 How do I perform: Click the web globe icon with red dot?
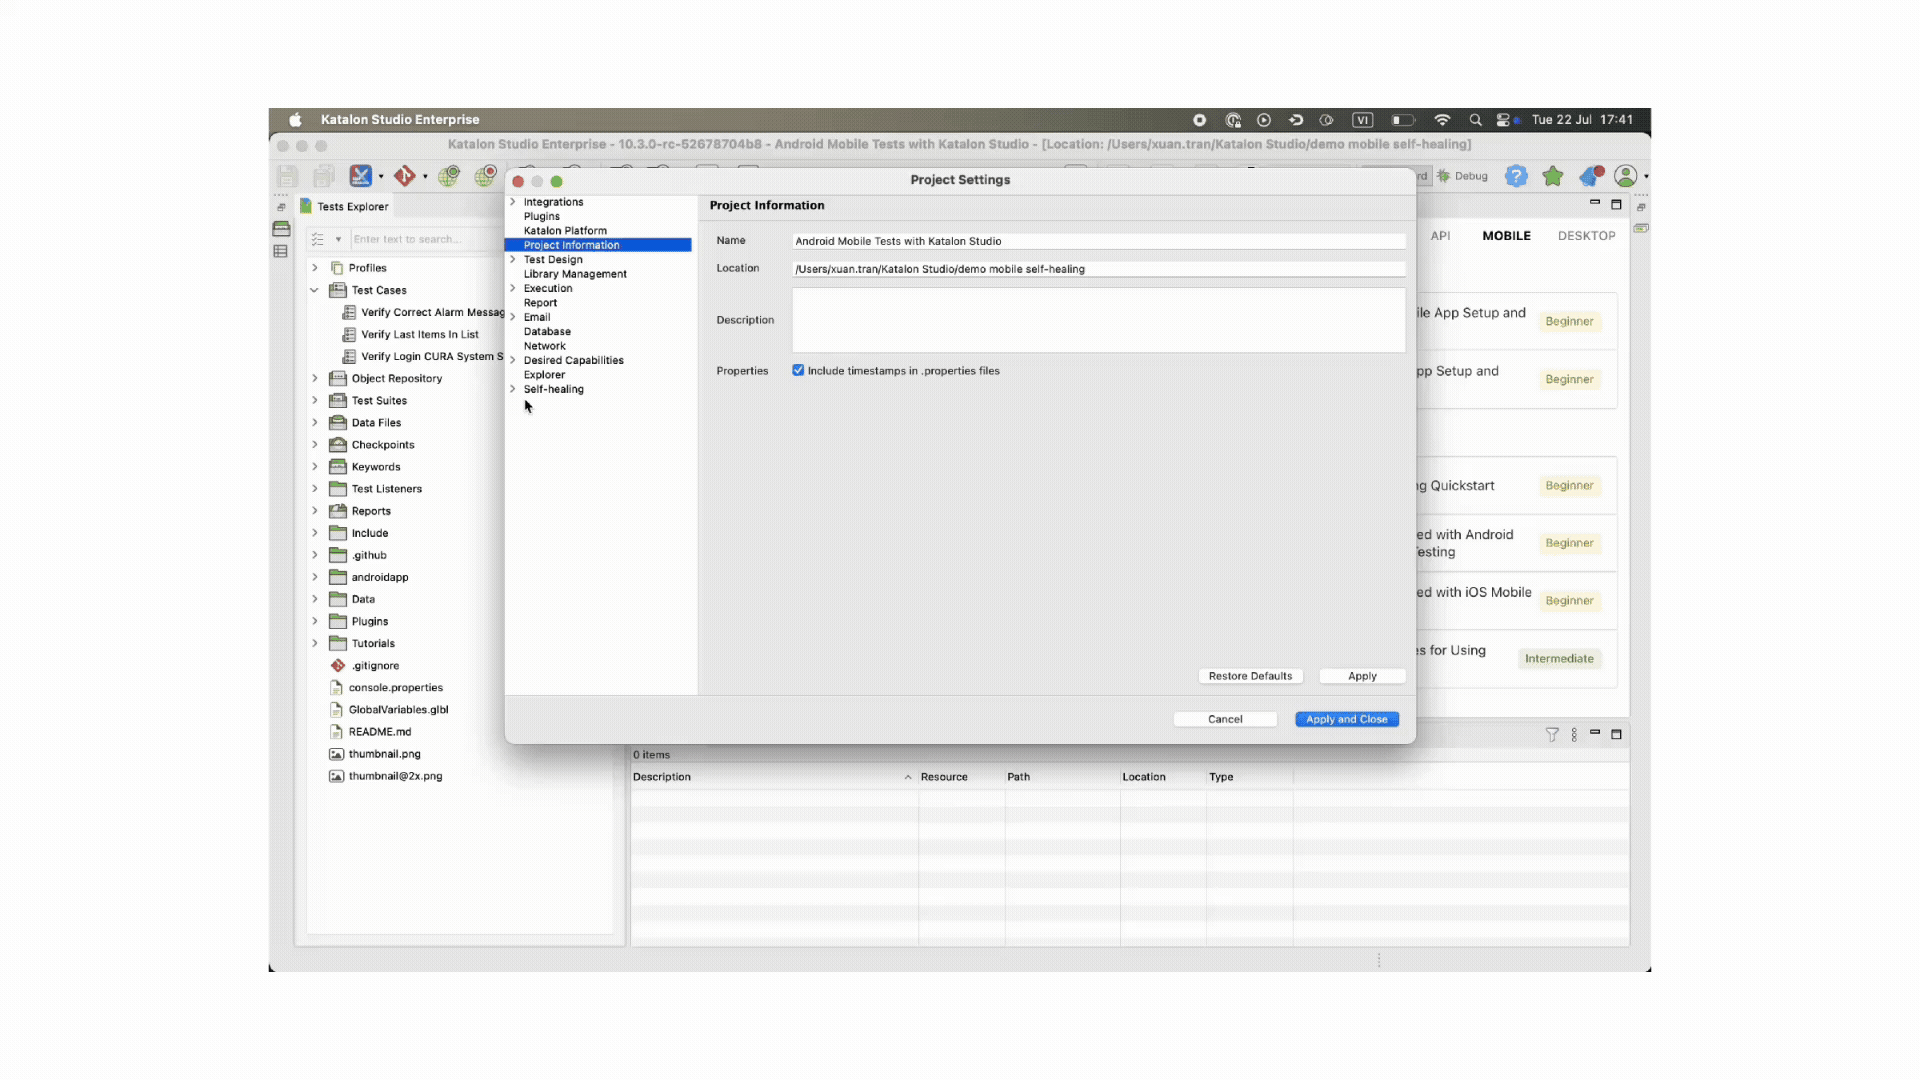pyautogui.click(x=486, y=176)
